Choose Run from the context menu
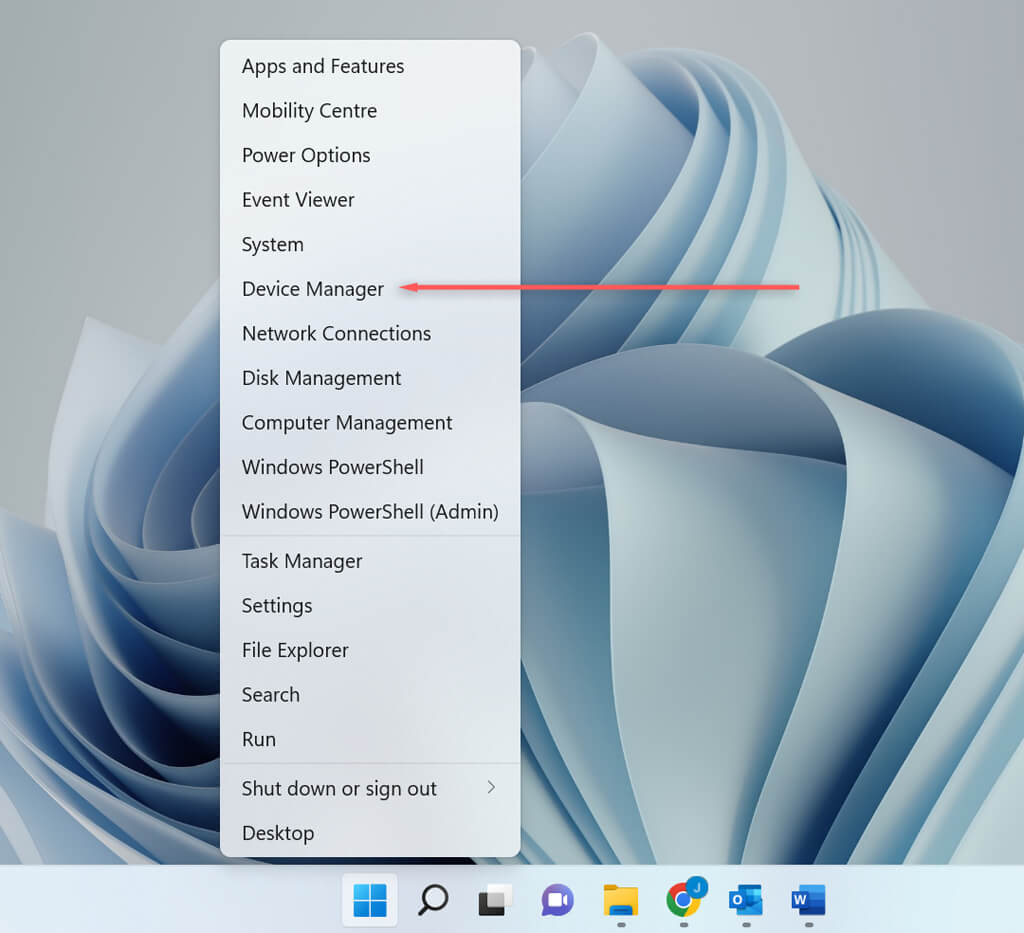 [259, 739]
